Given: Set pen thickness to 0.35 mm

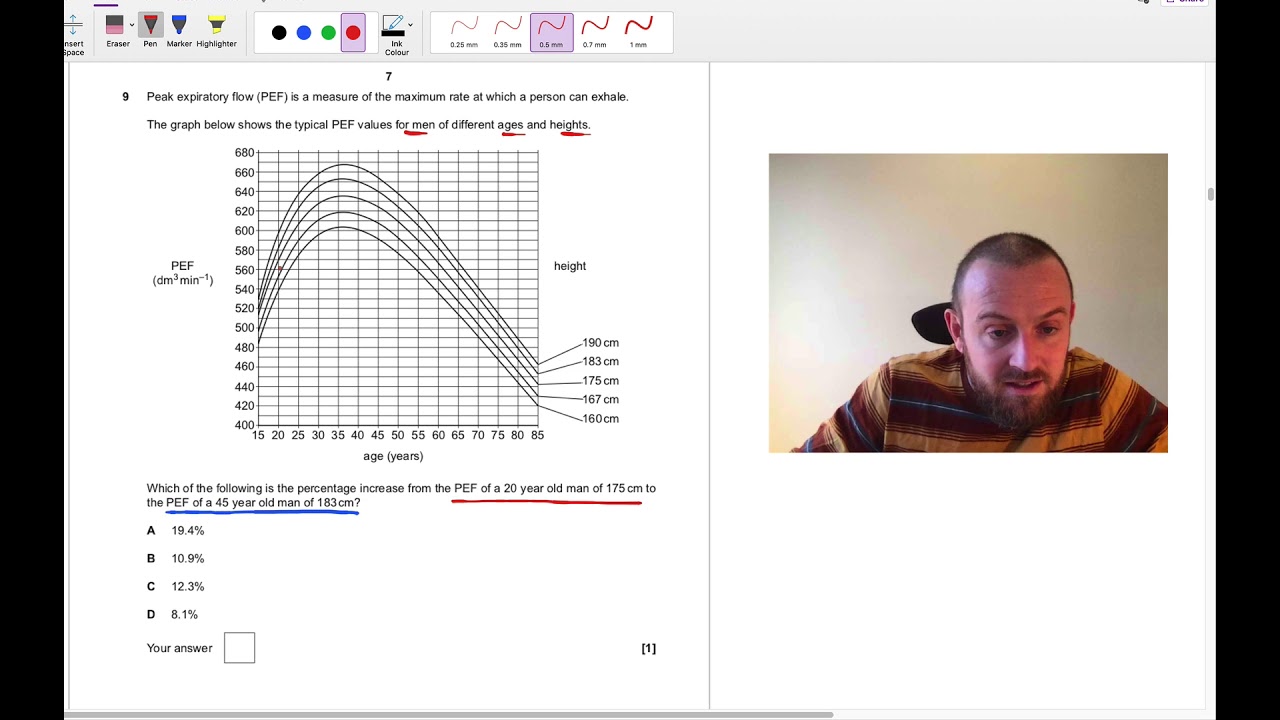Looking at the screenshot, I should click(507, 32).
